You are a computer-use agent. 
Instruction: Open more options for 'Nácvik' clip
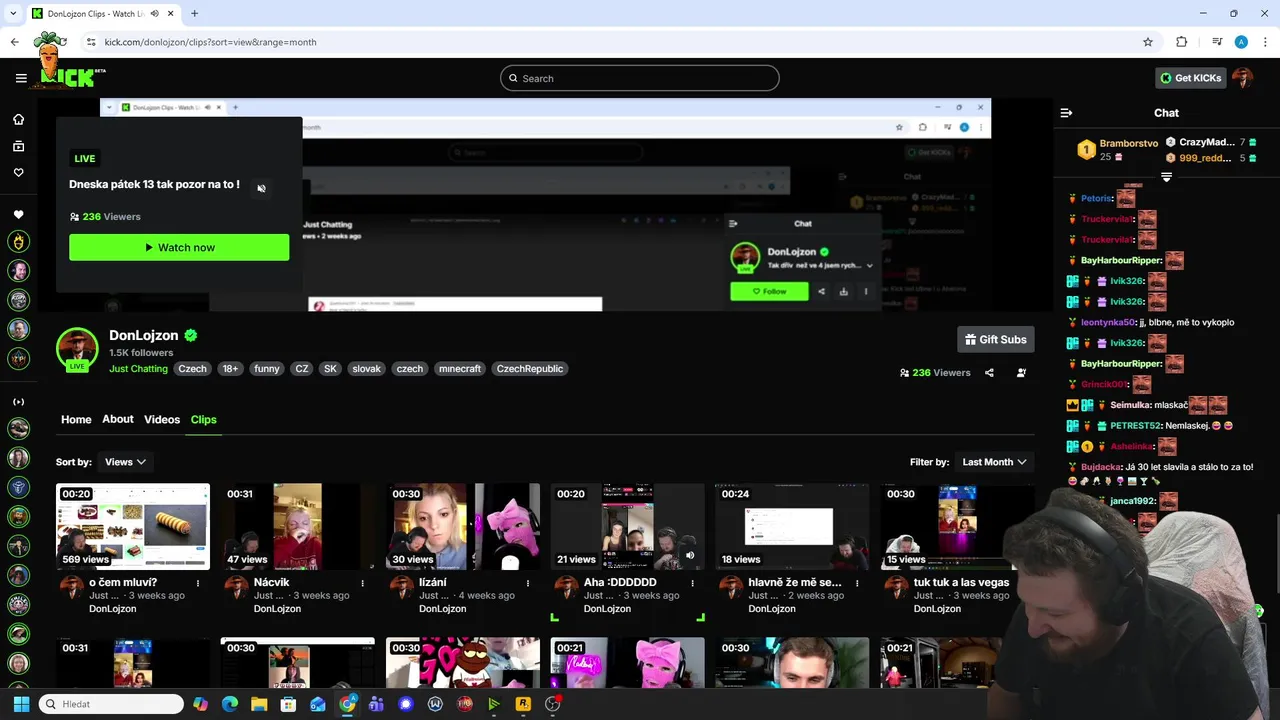point(363,583)
